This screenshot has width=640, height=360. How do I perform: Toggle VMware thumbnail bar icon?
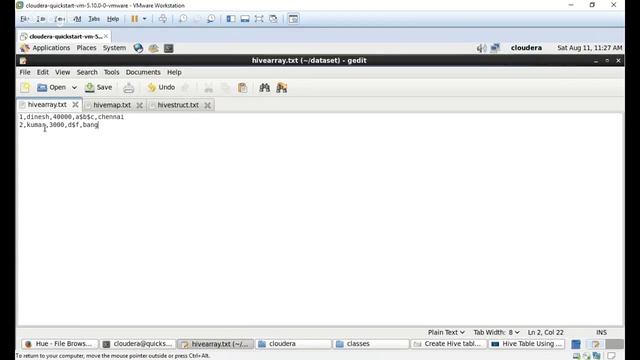tap(244, 19)
